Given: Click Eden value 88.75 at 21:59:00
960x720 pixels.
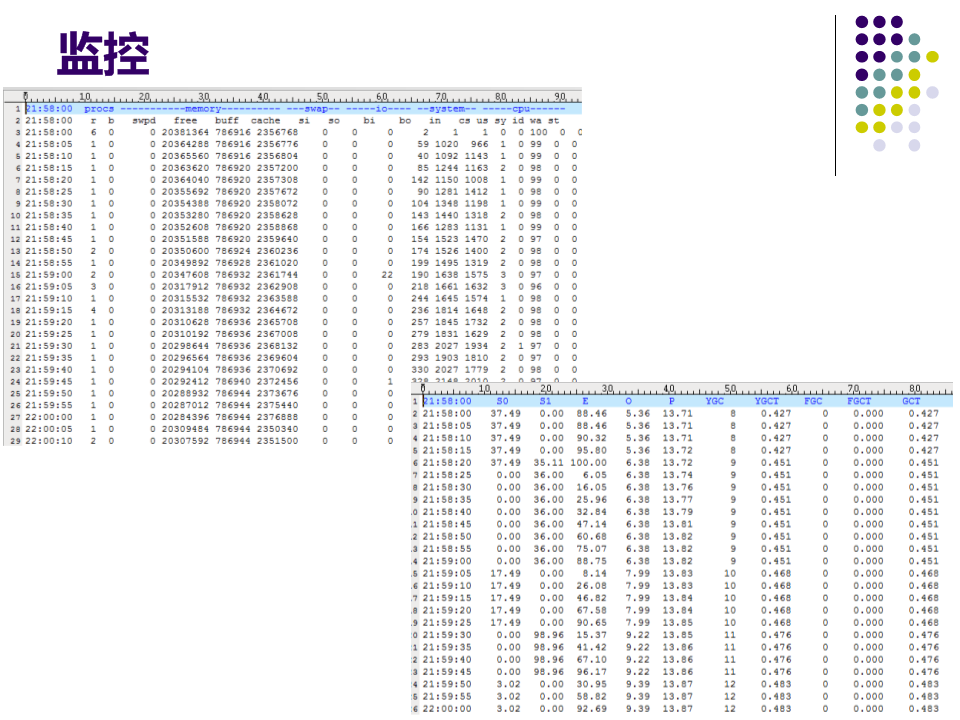Looking at the screenshot, I should 591,561.
